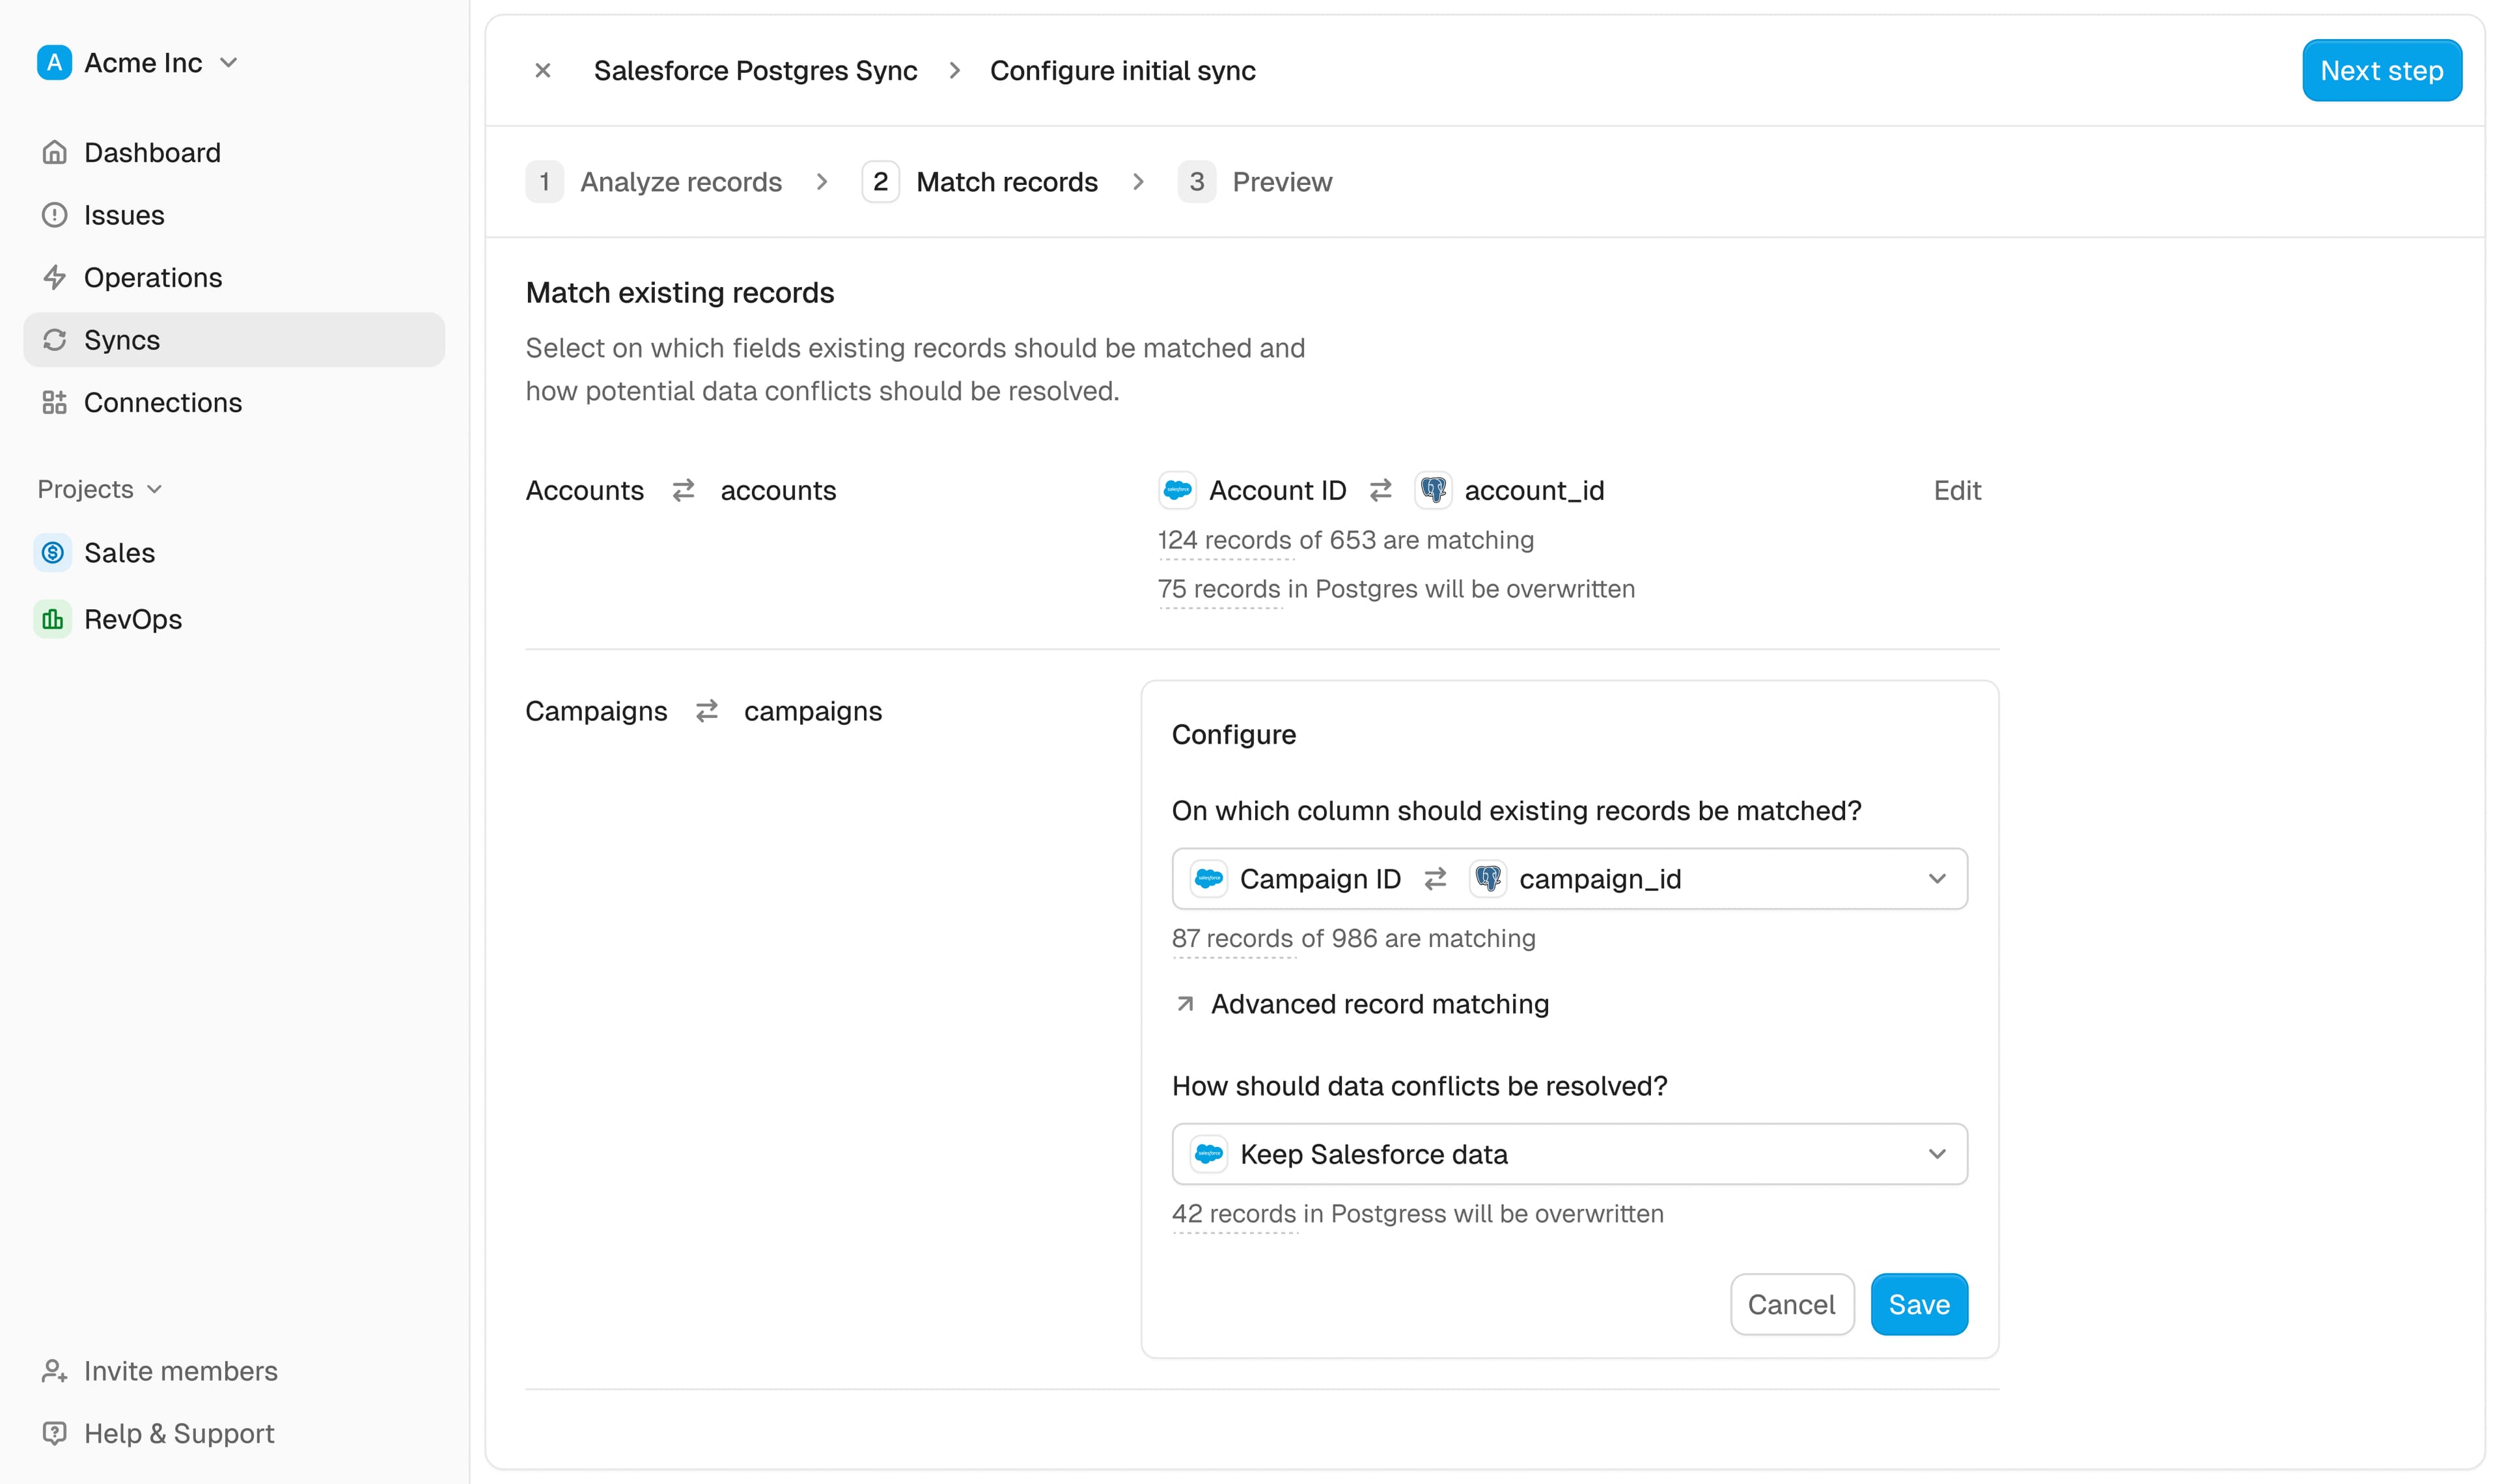Click the Operations lightning bolt icon

[x=54, y=277]
